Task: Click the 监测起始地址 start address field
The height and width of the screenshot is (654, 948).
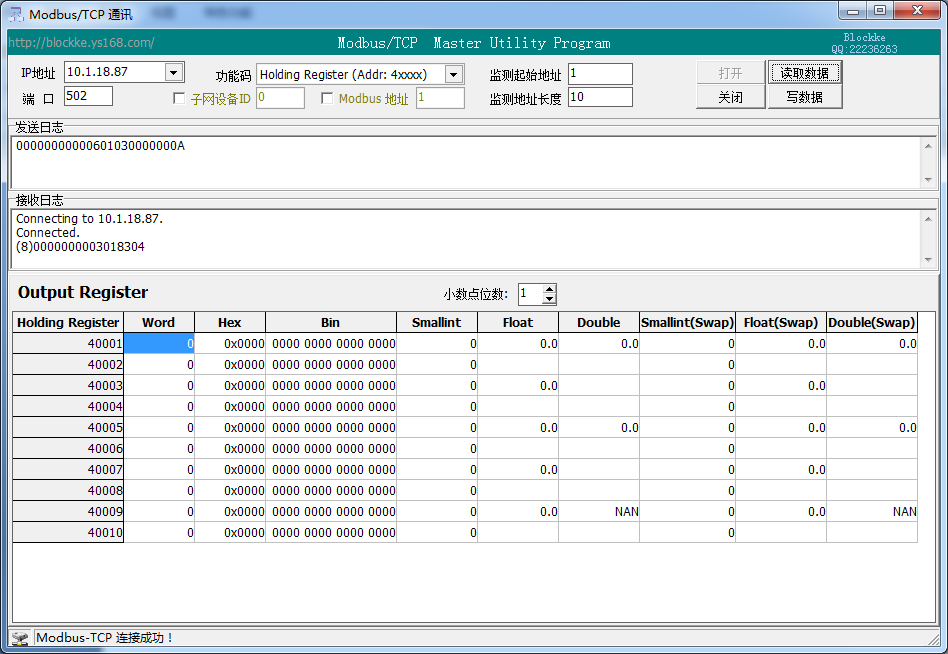Action: (600, 74)
